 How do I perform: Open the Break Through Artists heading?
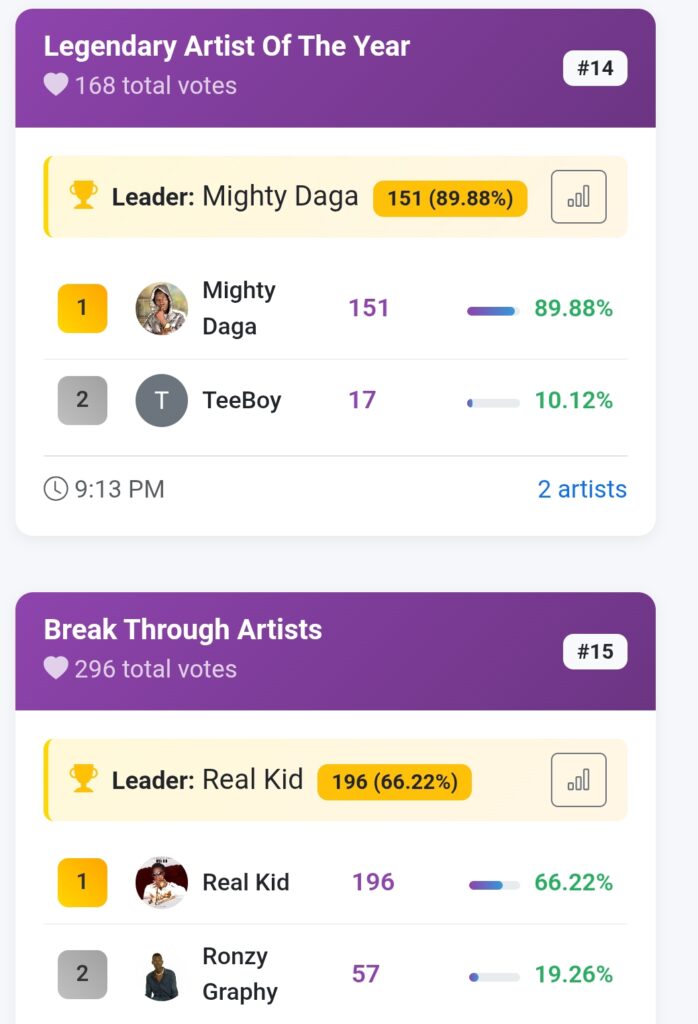point(183,630)
